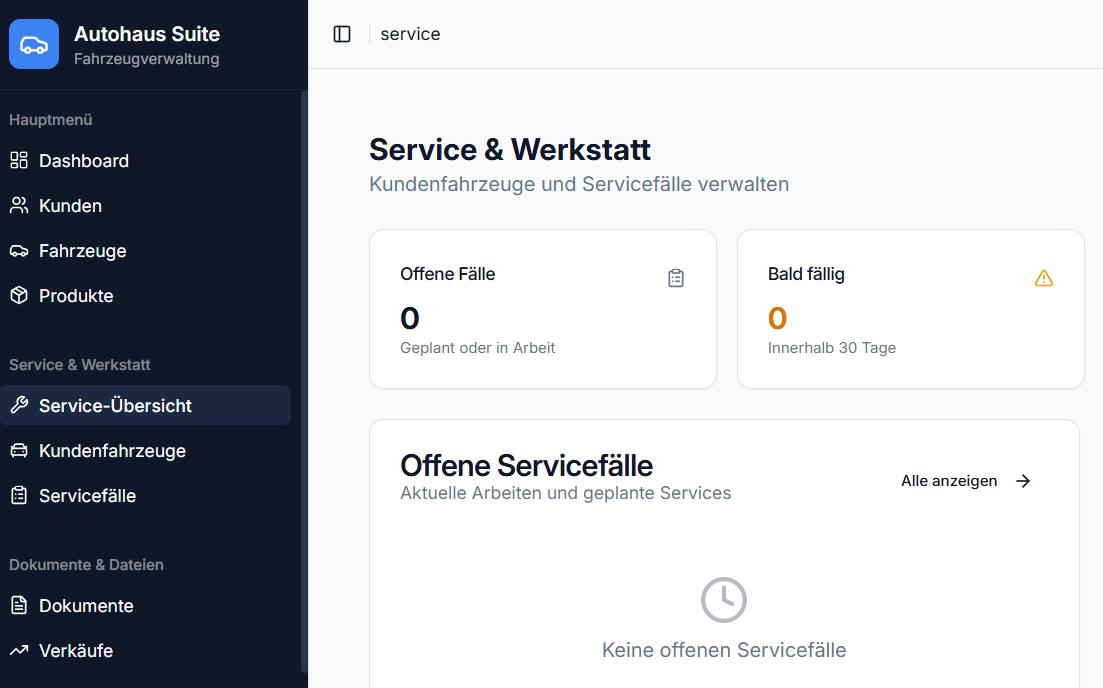1103x688 pixels.
Task: Click the Produkte package icon
Action: pyautogui.click(x=20, y=295)
